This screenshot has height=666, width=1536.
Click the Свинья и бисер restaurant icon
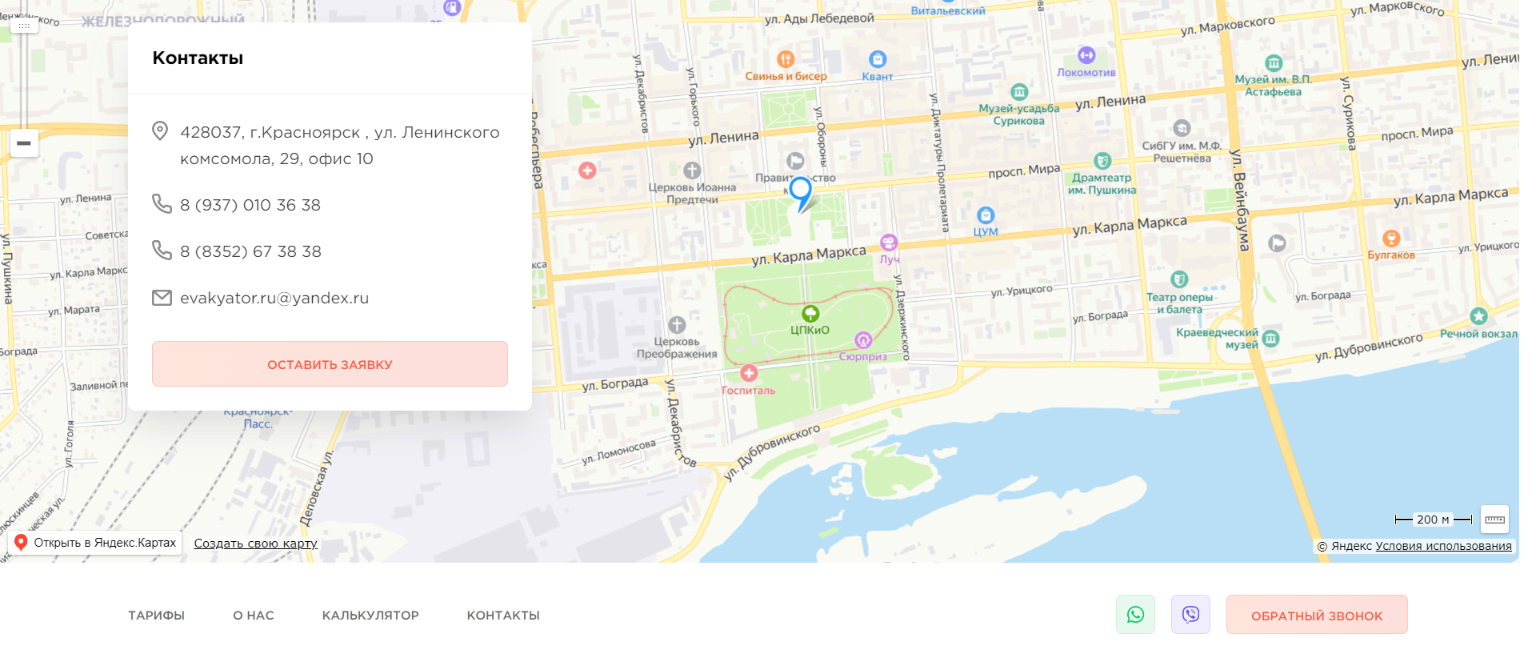tap(785, 59)
